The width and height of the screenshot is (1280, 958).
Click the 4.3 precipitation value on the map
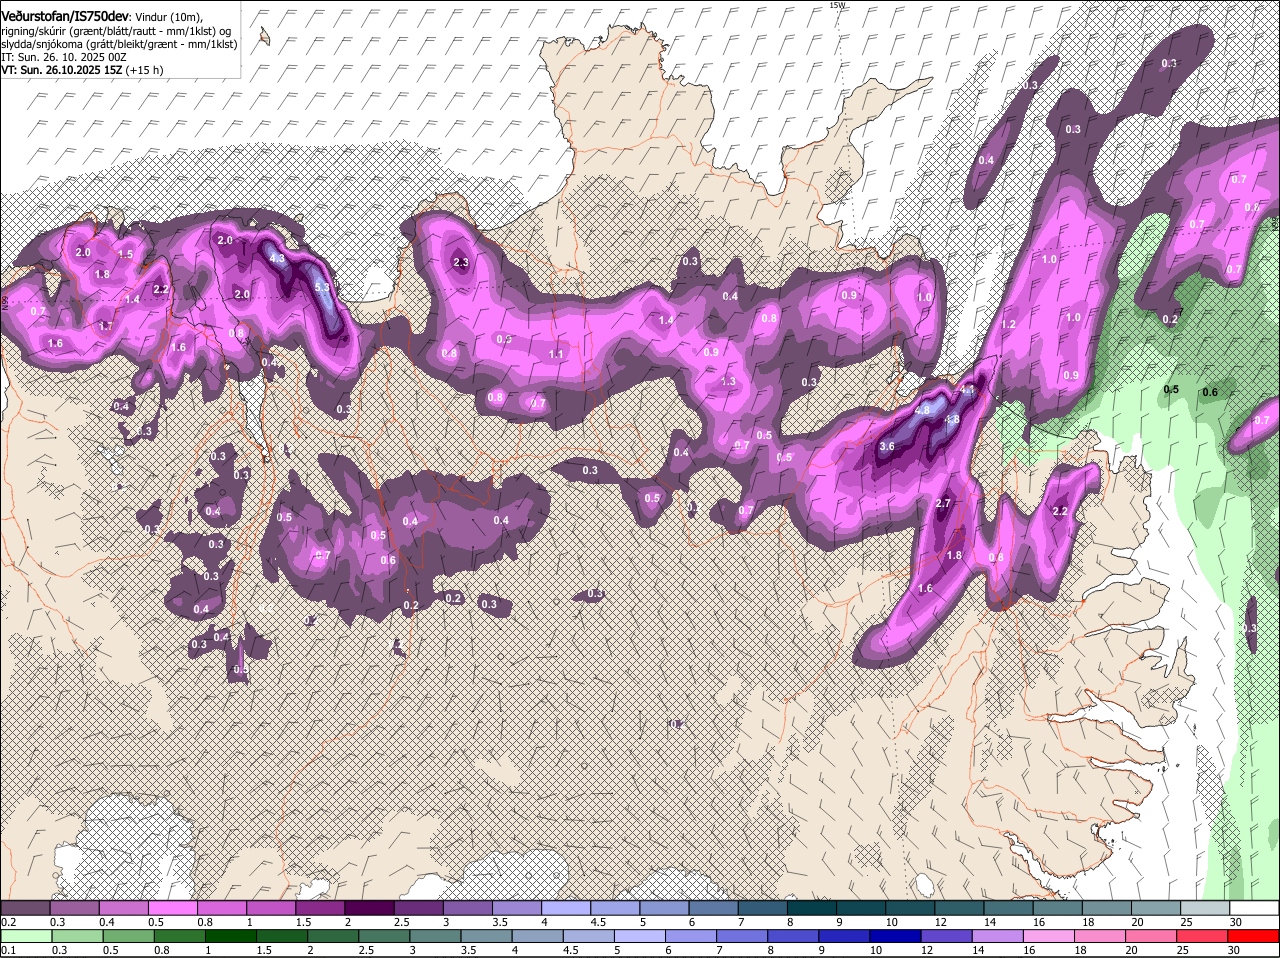click(x=278, y=258)
